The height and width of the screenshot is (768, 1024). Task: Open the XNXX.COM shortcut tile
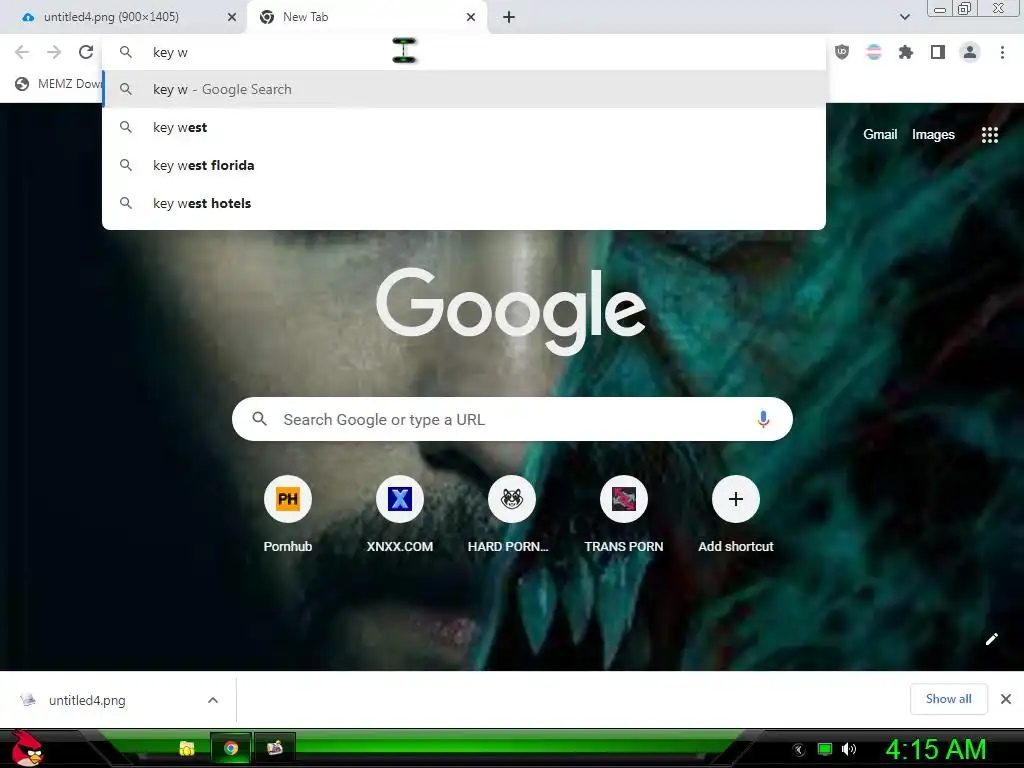coord(400,515)
